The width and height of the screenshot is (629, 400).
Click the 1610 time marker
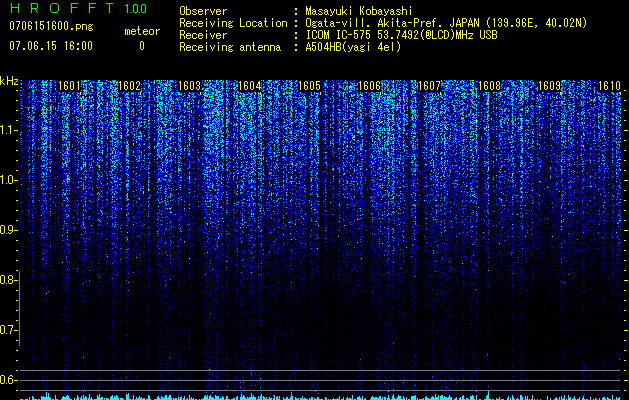(x=609, y=86)
